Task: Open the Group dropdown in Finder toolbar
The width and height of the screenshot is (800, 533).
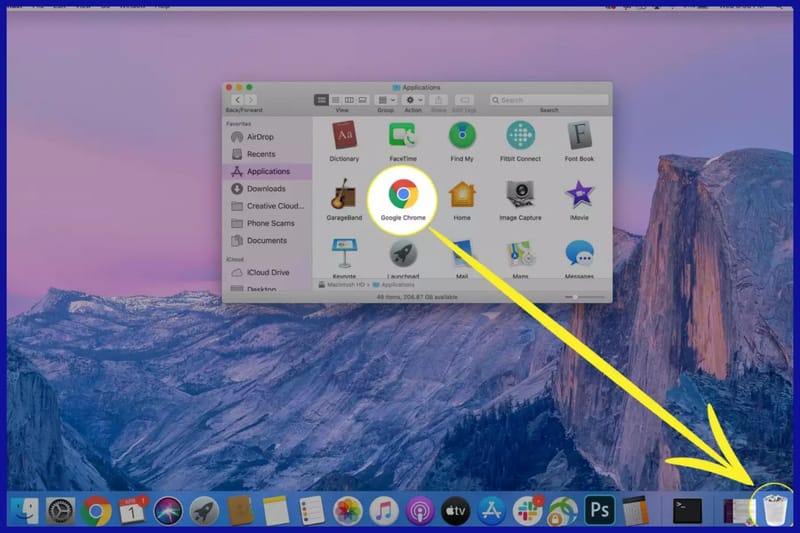Action: (x=386, y=100)
